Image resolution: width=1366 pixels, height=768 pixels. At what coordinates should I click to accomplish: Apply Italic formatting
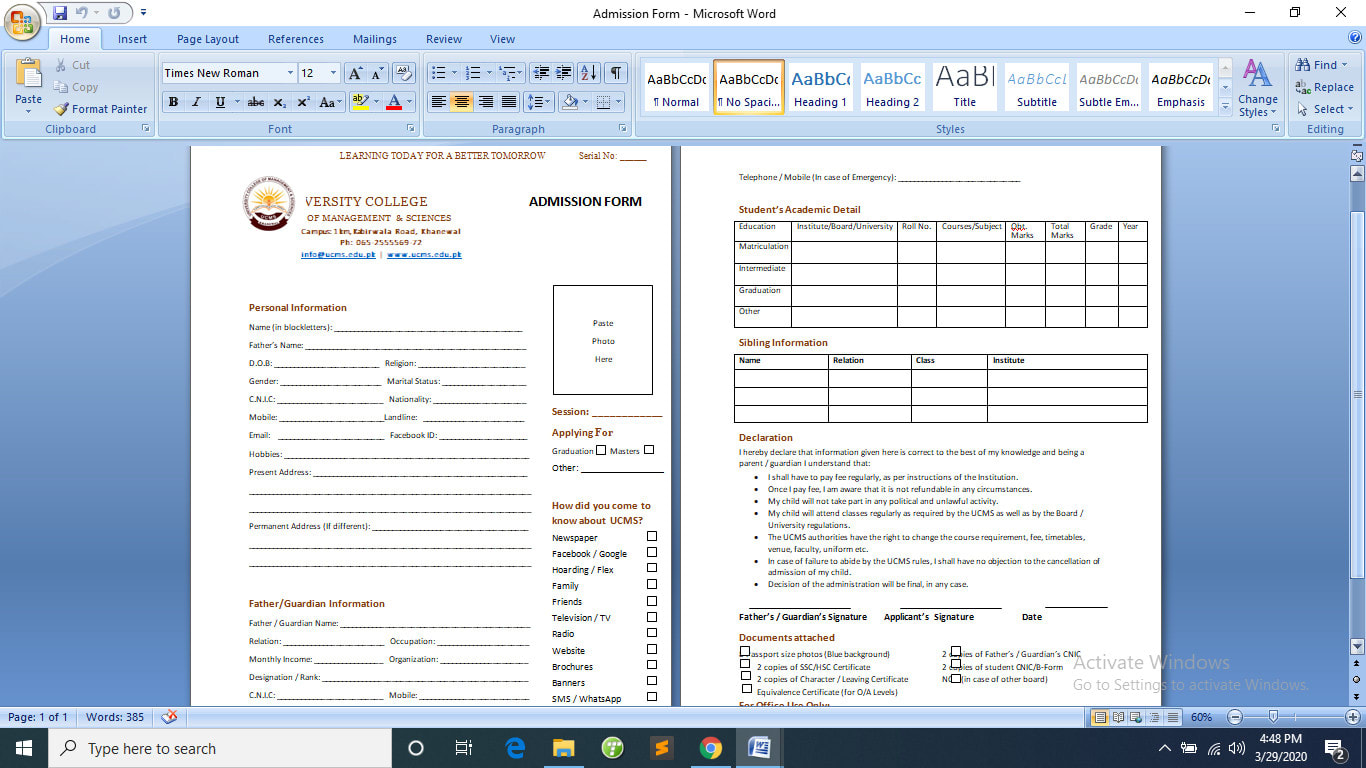[196, 102]
